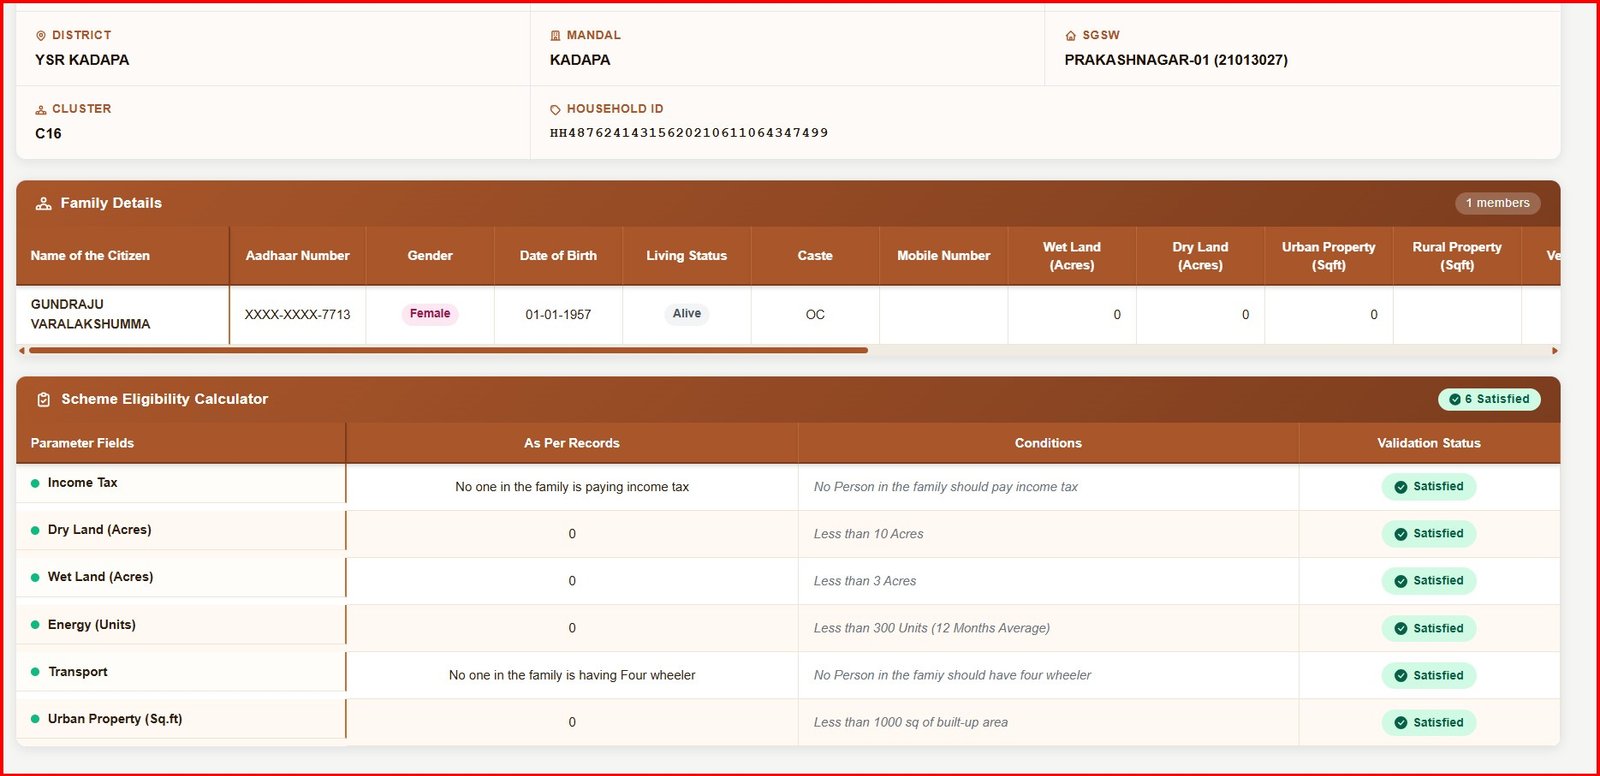Click the scrollbar right arrow

click(1555, 350)
